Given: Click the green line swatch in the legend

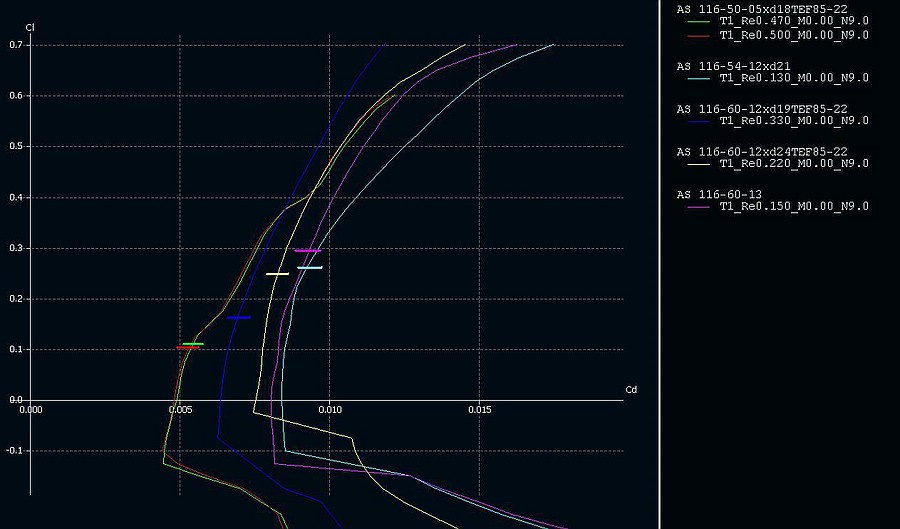Looking at the screenshot, I should (x=699, y=22).
